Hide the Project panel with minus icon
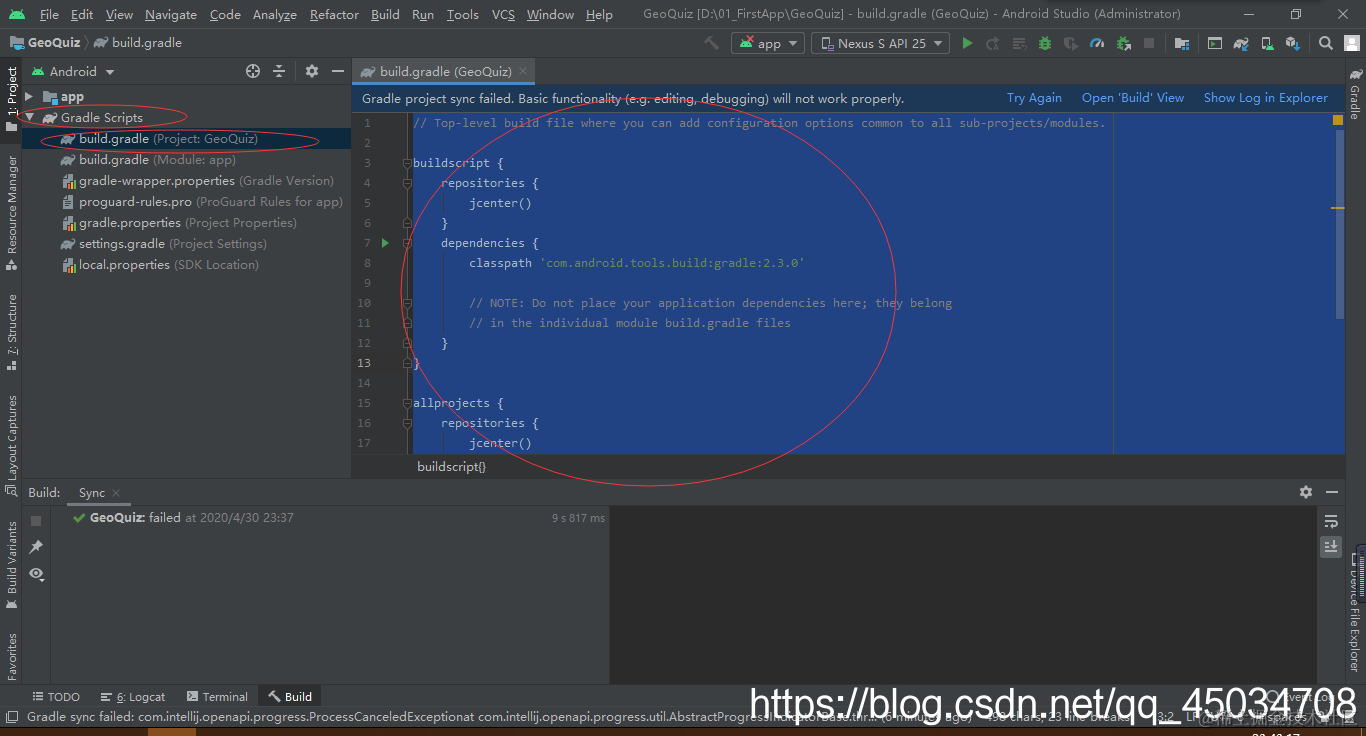The width and height of the screenshot is (1366, 736). click(x=338, y=71)
